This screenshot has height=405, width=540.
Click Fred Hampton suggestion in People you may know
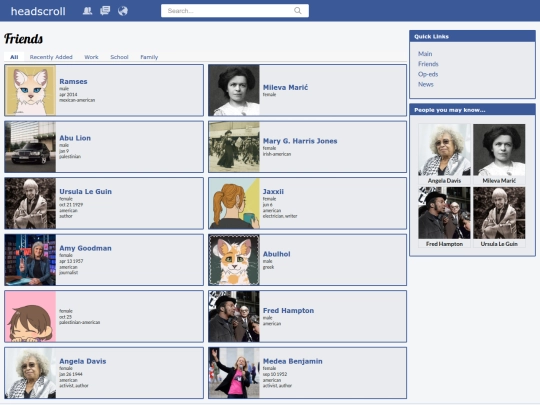pos(444,213)
